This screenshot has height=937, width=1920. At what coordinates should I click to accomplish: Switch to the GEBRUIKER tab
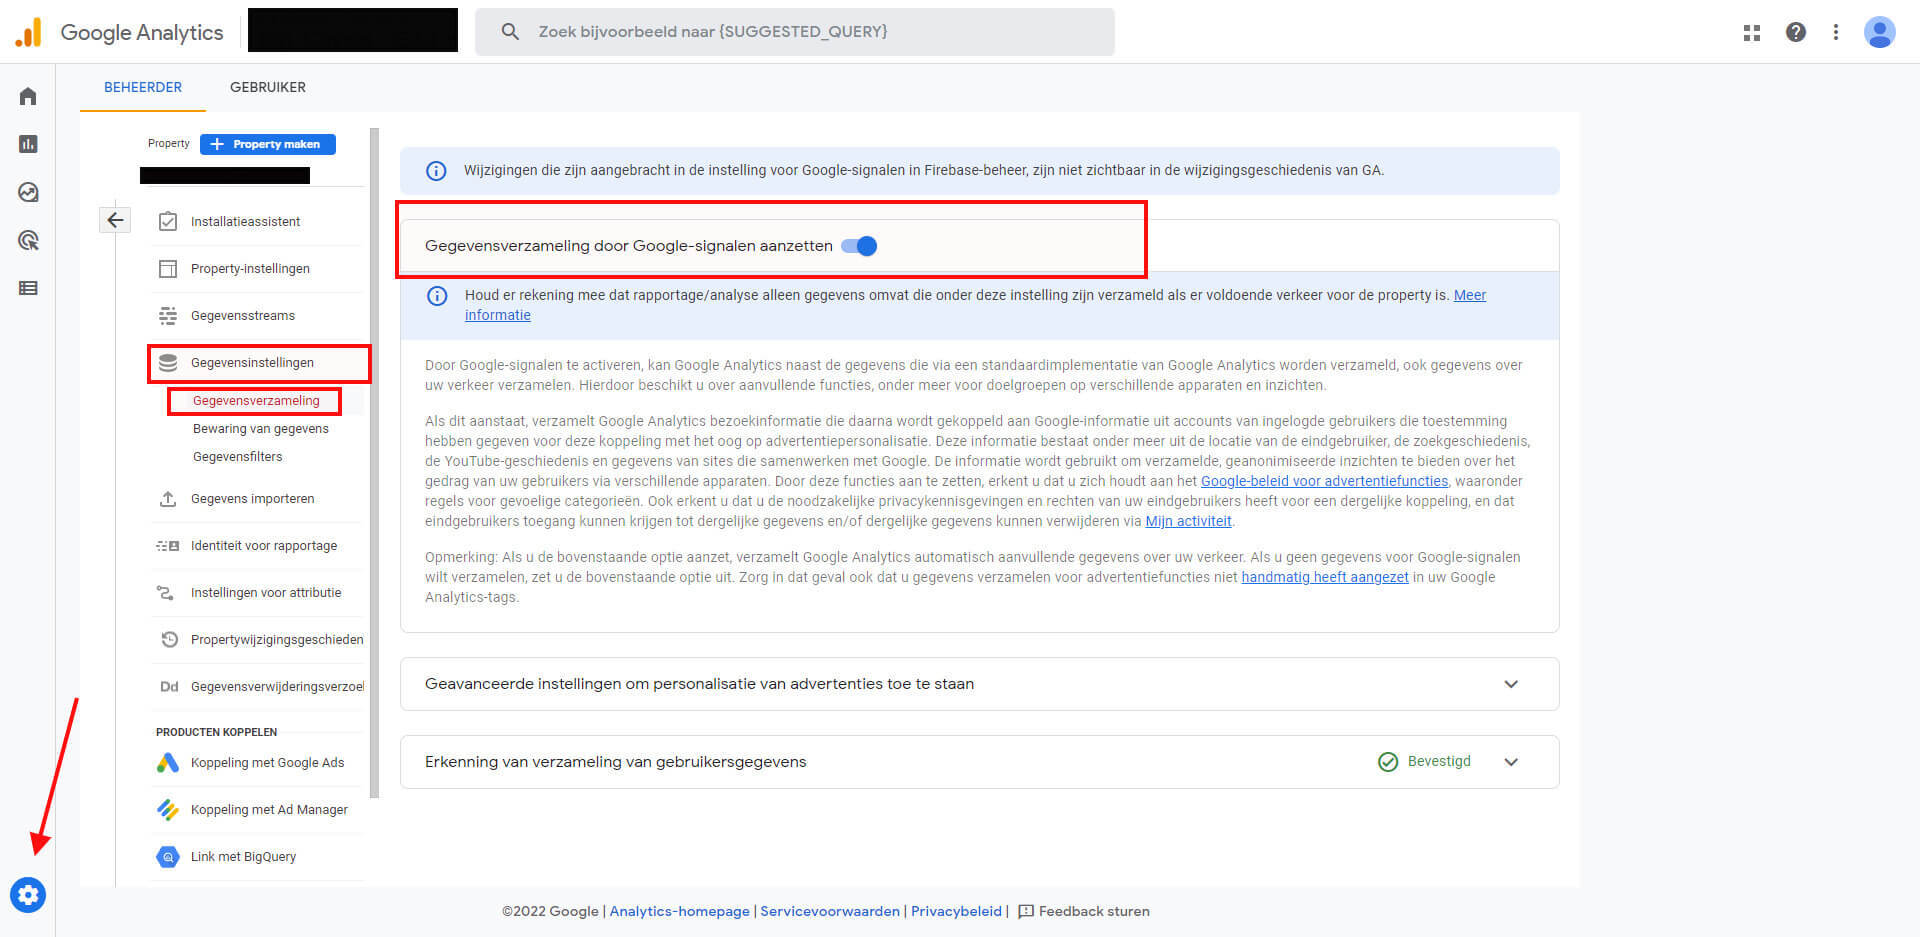[x=268, y=87]
